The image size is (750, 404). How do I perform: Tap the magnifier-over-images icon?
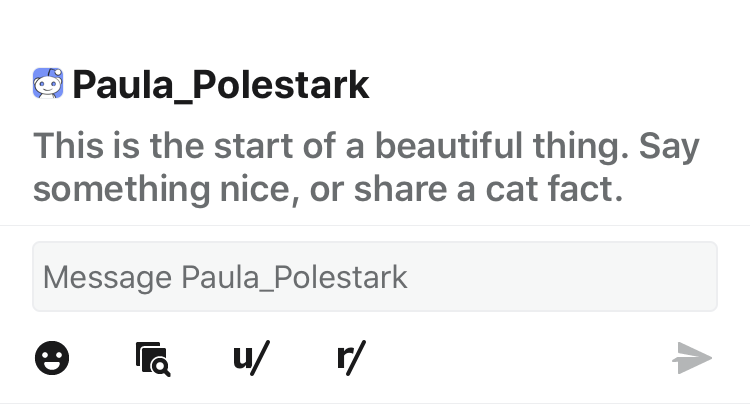[152, 357]
